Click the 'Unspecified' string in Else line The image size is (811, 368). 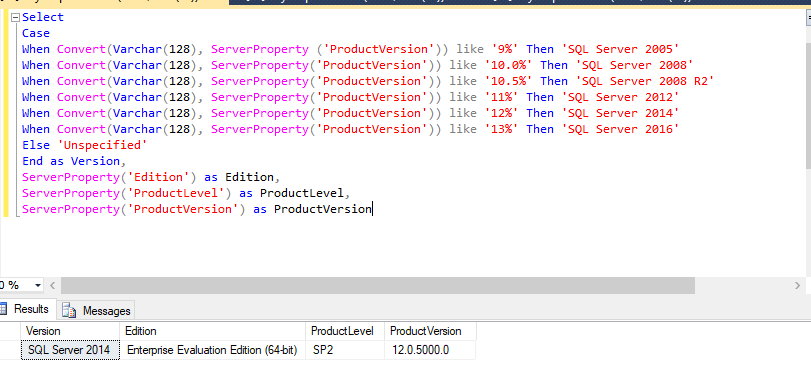point(102,145)
